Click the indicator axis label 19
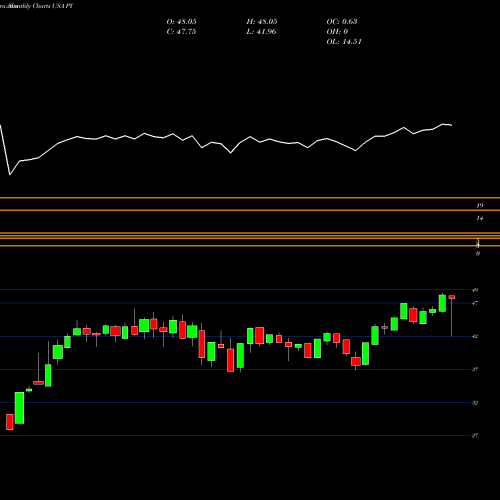The height and width of the screenshot is (500, 500). pyautogui.click(x=480, y=206)
